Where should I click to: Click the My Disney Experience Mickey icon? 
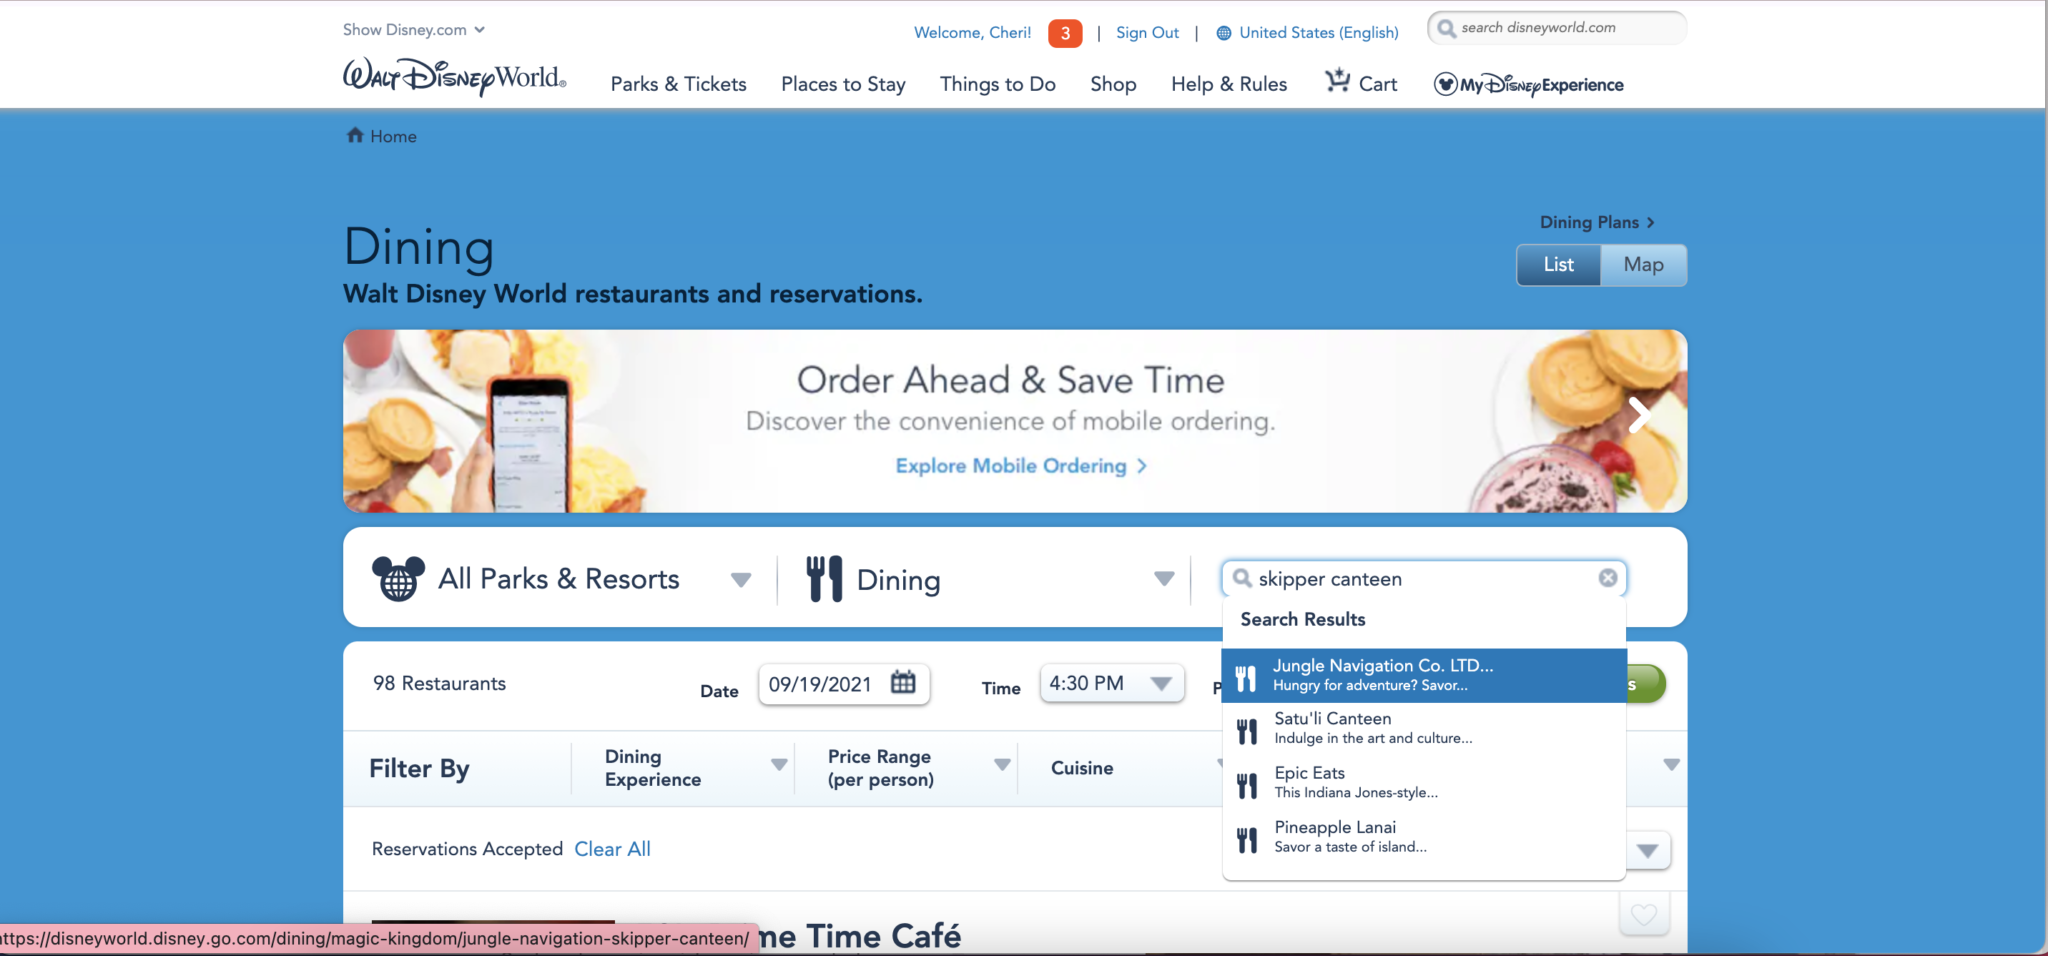[1445, 84]
